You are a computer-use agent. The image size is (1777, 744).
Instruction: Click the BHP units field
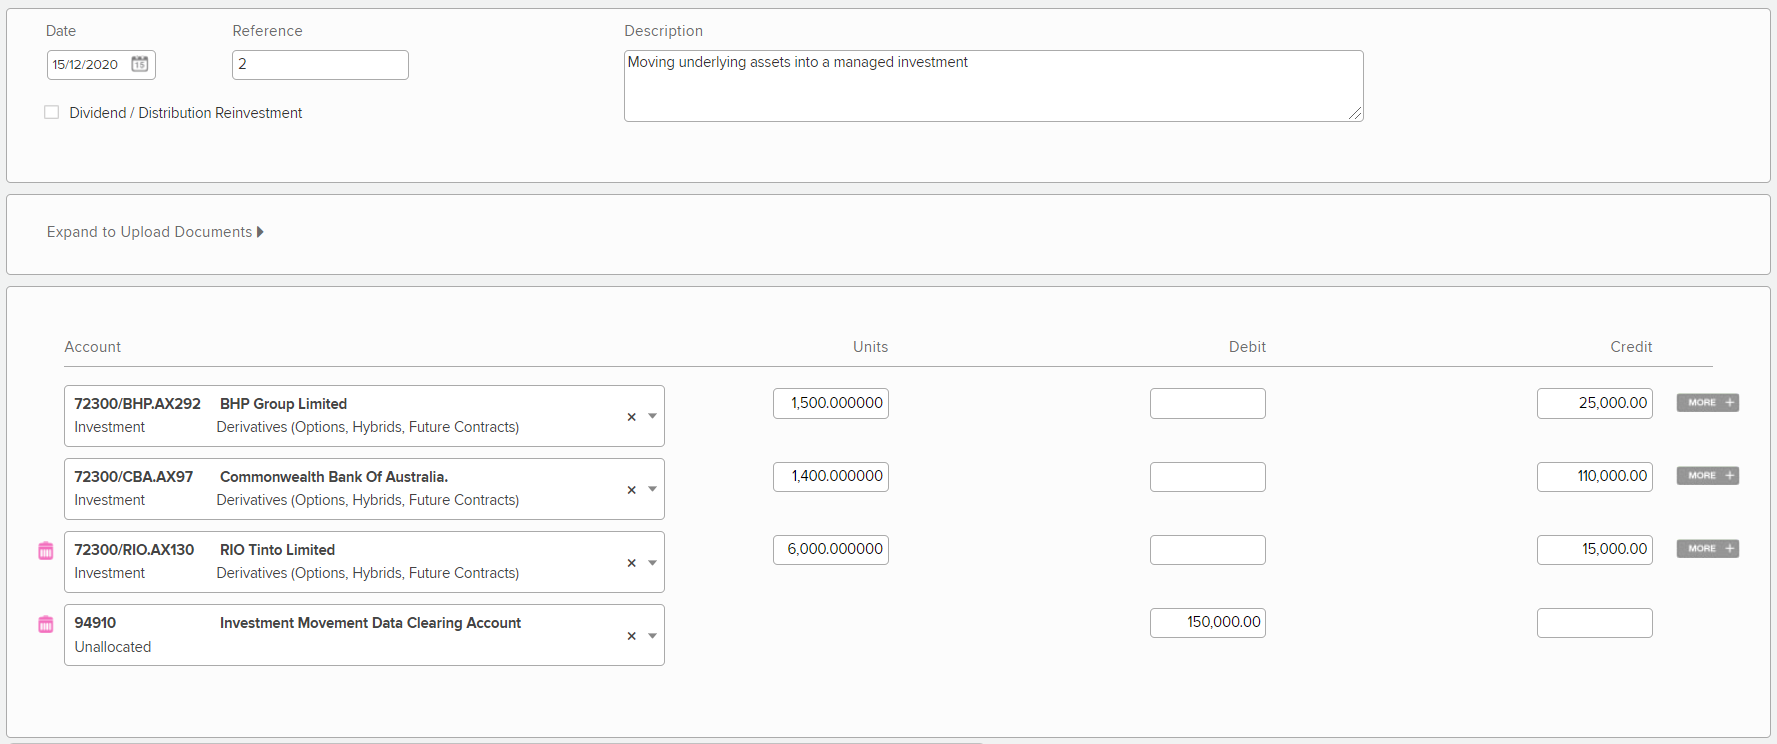coord(830,403)
